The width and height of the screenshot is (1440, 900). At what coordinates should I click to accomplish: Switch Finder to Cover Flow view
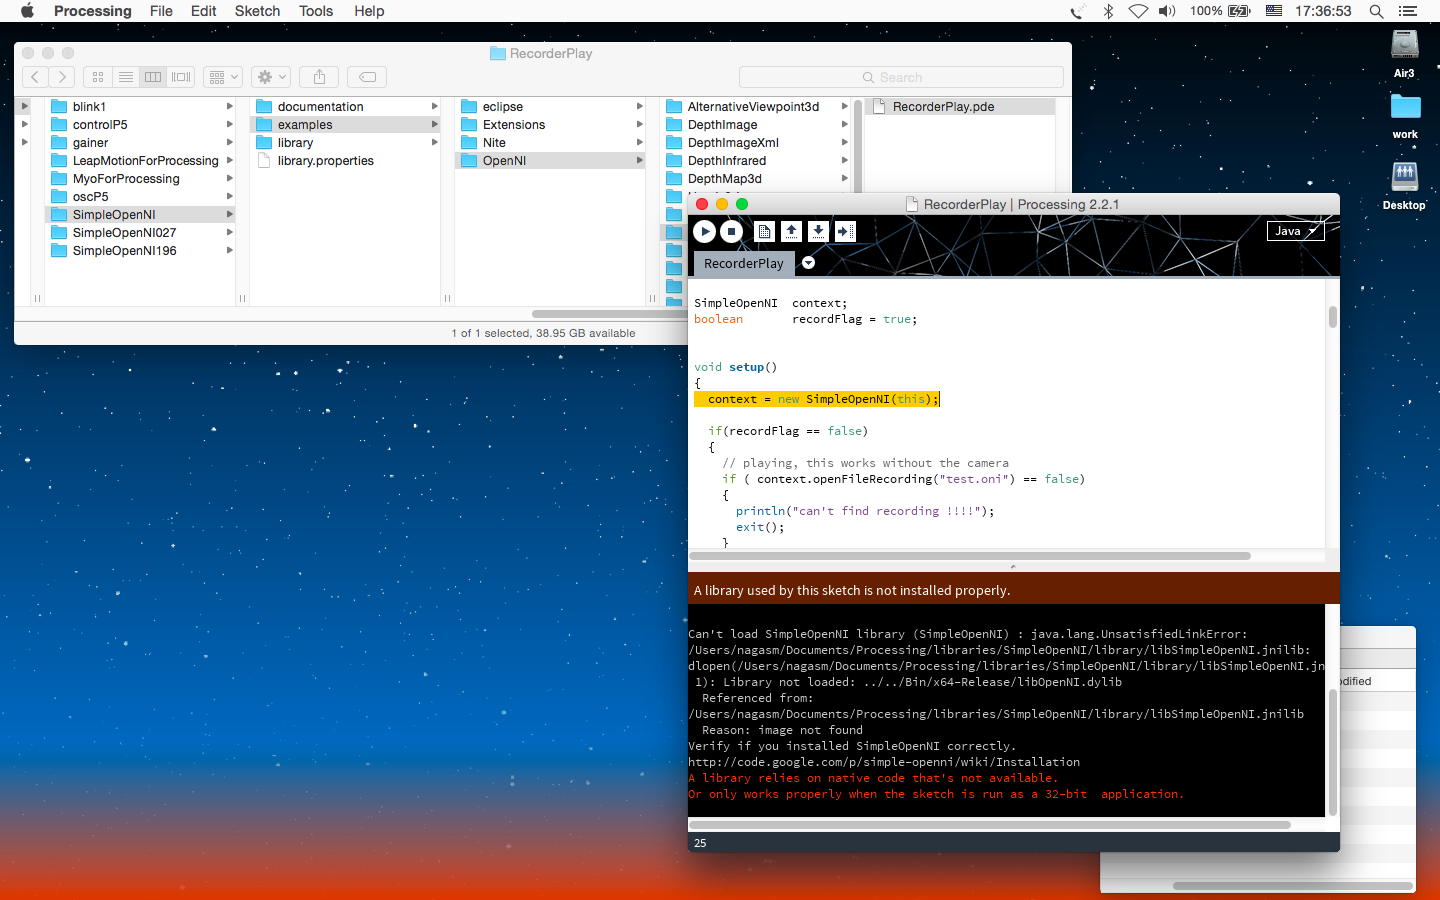pos(181,77)
